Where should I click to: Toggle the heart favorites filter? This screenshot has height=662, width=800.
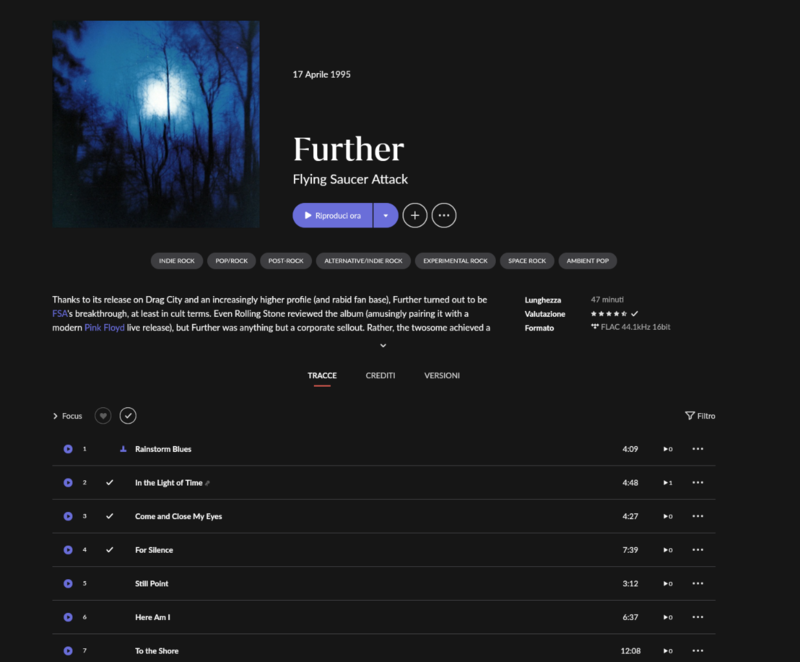103,416
